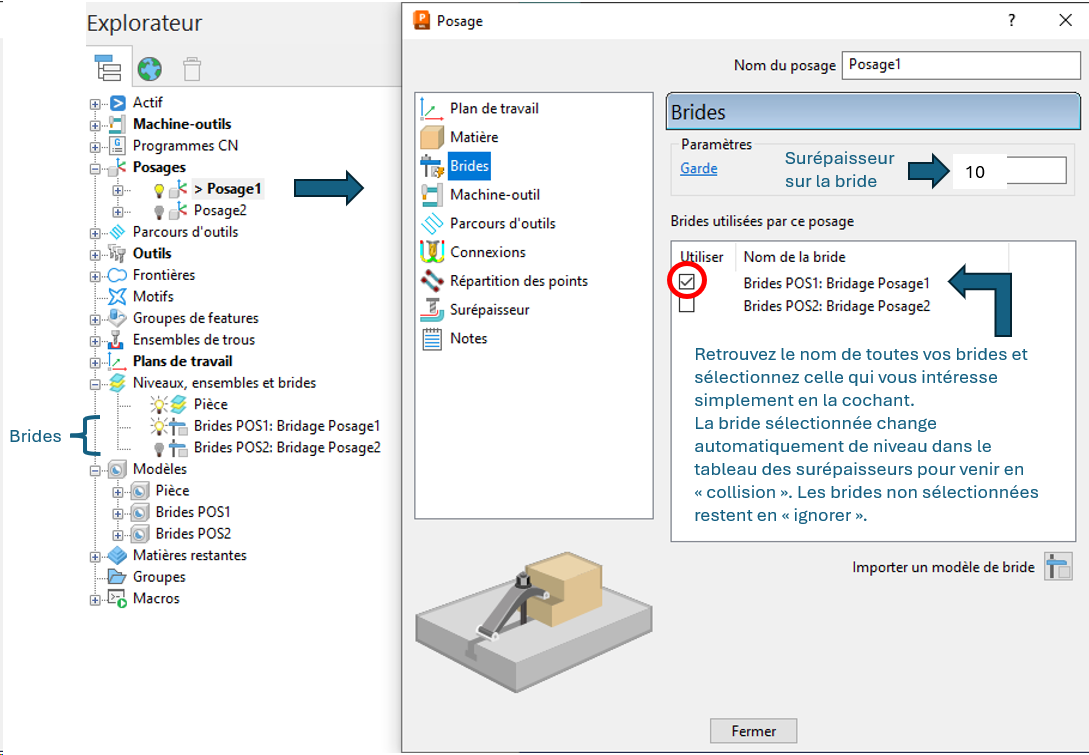
Task: Open the recycle bin tab in Explorateur
Action: tap(191, 68)
